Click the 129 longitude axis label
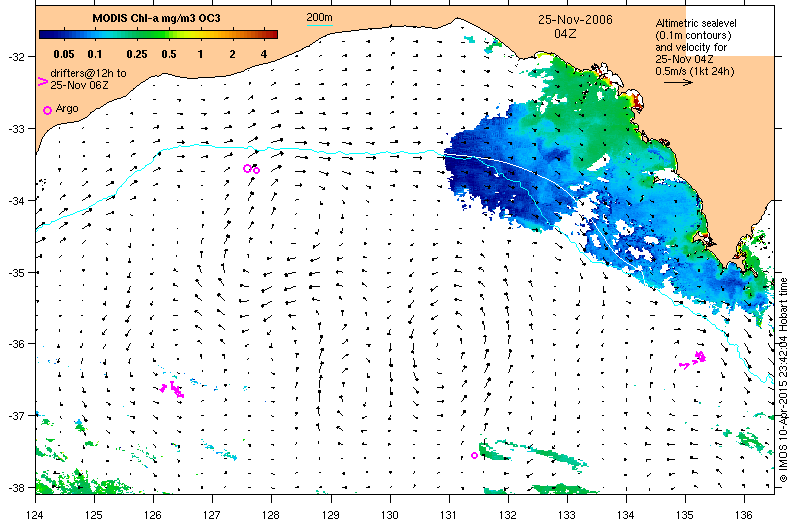 tap(331, 515)
